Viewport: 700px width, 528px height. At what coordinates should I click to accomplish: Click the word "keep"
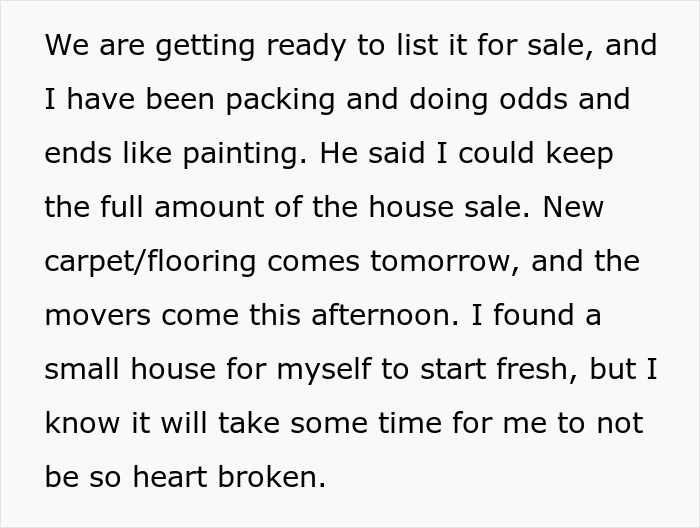point(575,155)
